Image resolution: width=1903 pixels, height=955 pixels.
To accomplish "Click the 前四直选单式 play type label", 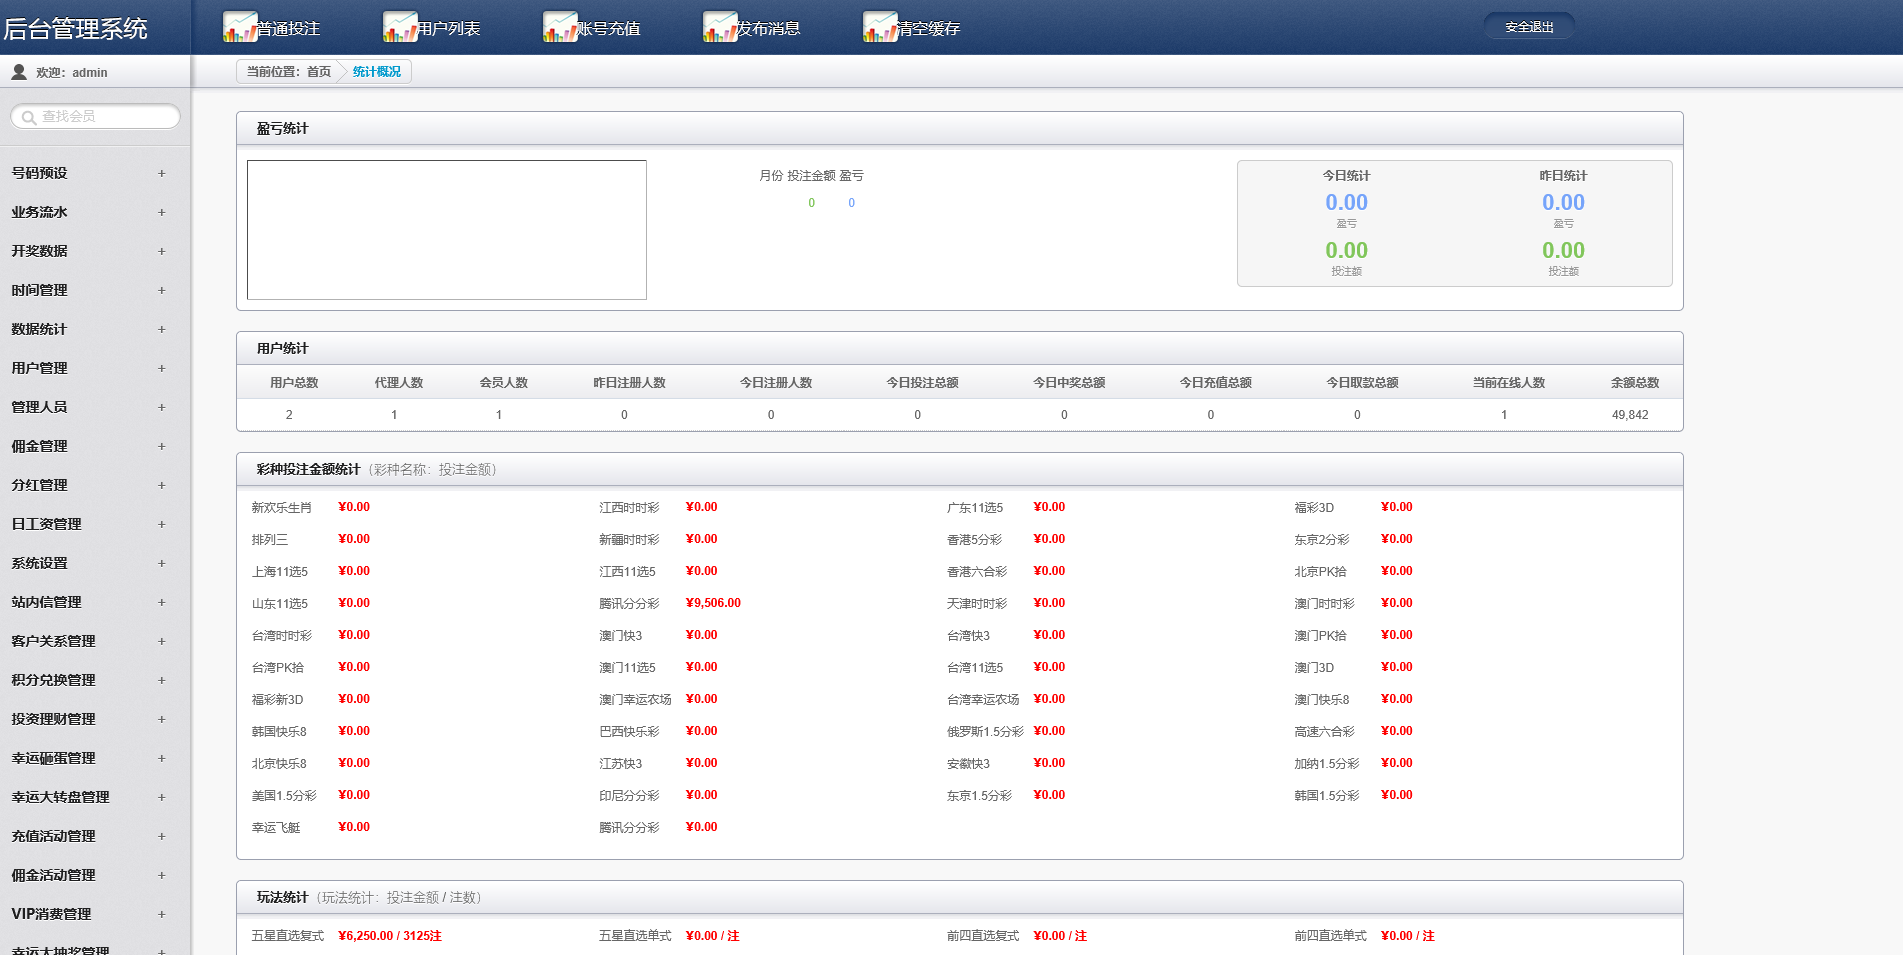I will (x=1330, y=936).
